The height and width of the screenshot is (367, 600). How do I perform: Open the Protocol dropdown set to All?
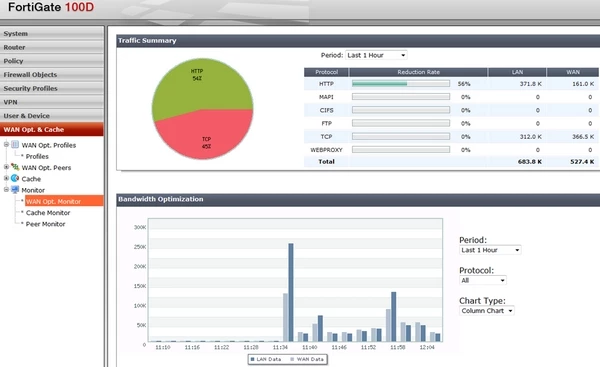coord(483,280)
